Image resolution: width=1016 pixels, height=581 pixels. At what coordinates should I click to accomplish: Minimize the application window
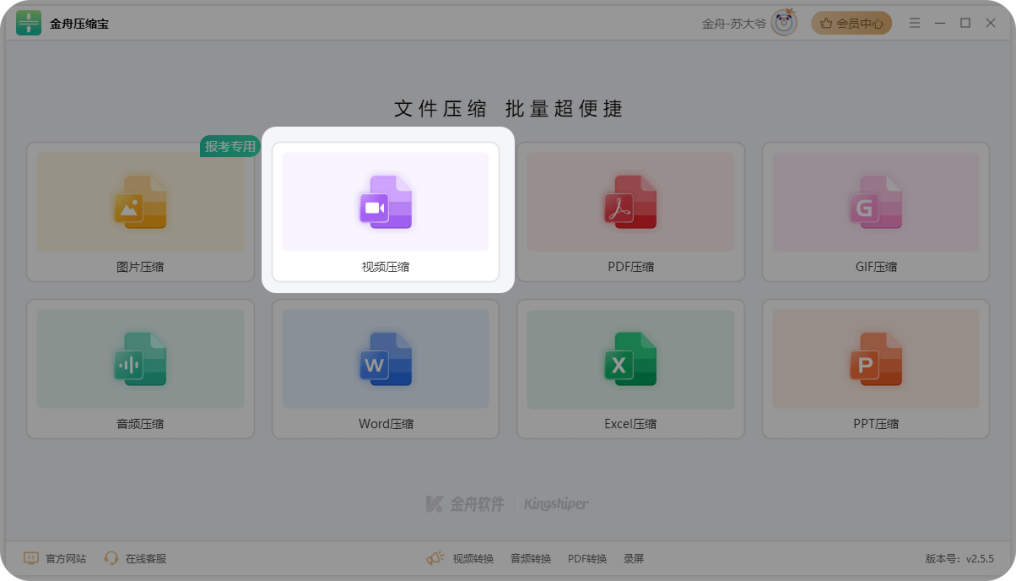tap(940, 23)
